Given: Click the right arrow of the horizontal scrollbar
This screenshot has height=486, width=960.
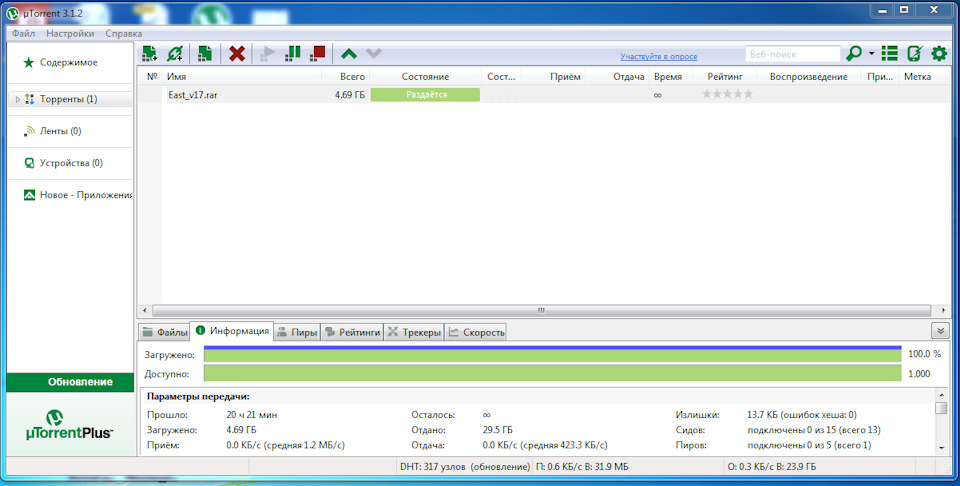Looking at the screenshot, I should [x=943, y=310].
